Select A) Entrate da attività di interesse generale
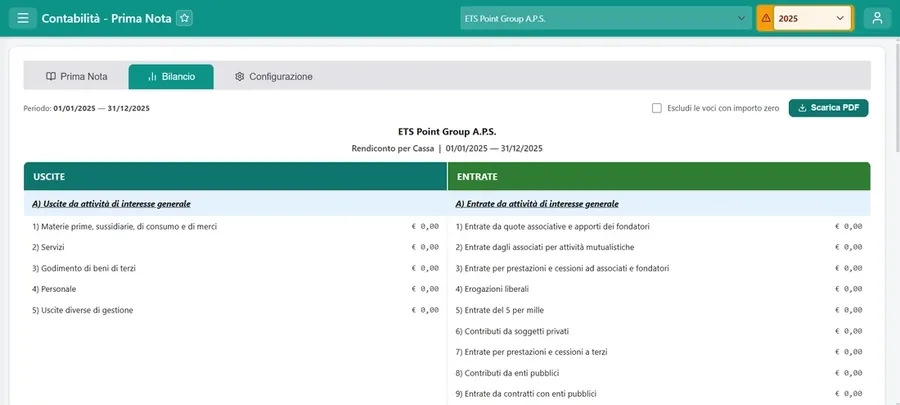 (537, 204)
